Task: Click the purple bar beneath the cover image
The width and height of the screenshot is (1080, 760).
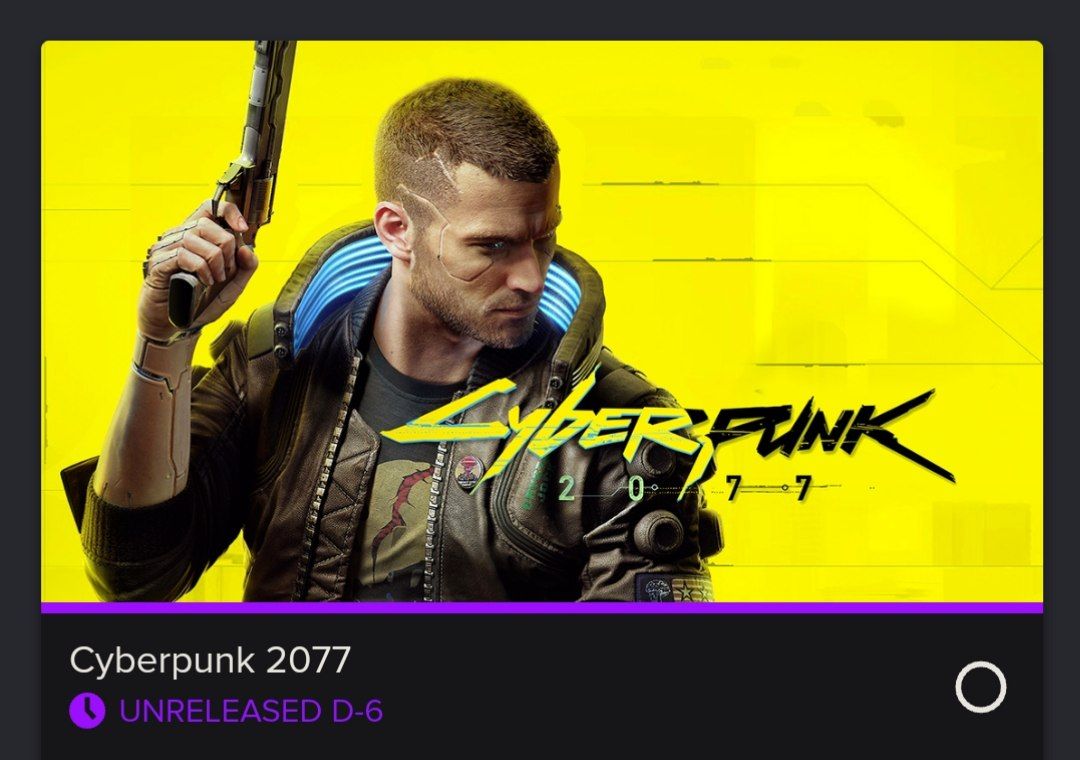Action: tap(541, 608)
